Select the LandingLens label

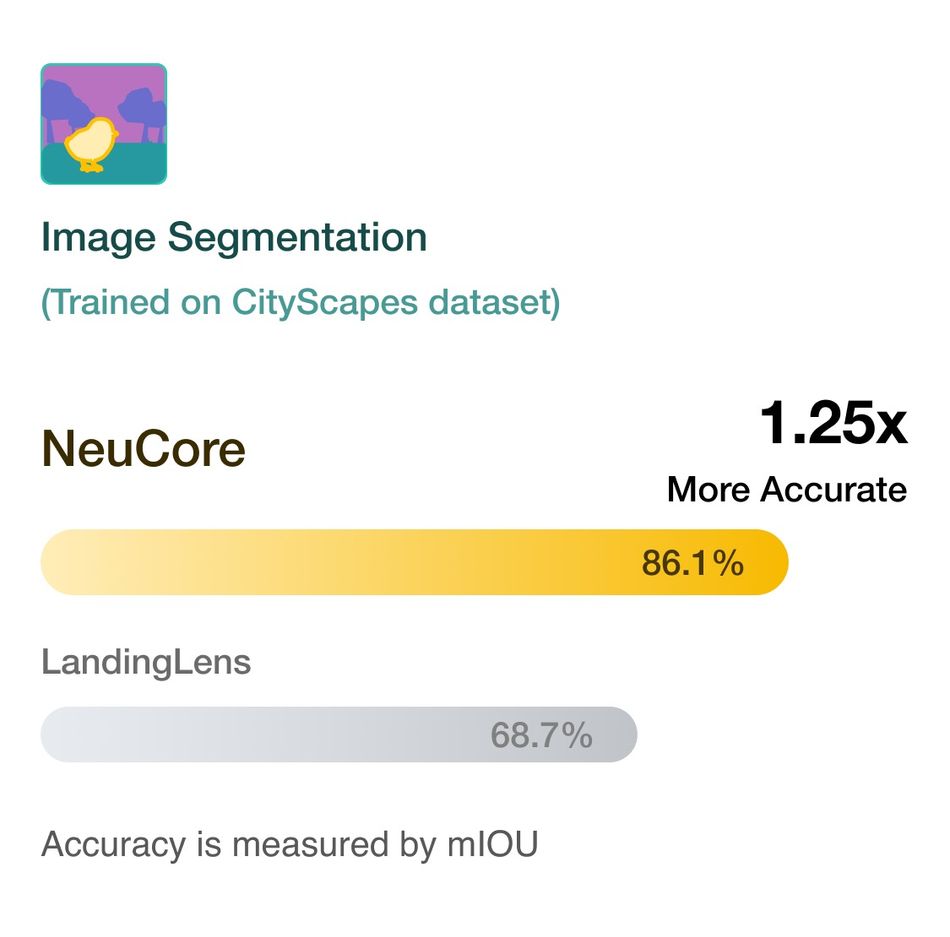coord(146,662)
